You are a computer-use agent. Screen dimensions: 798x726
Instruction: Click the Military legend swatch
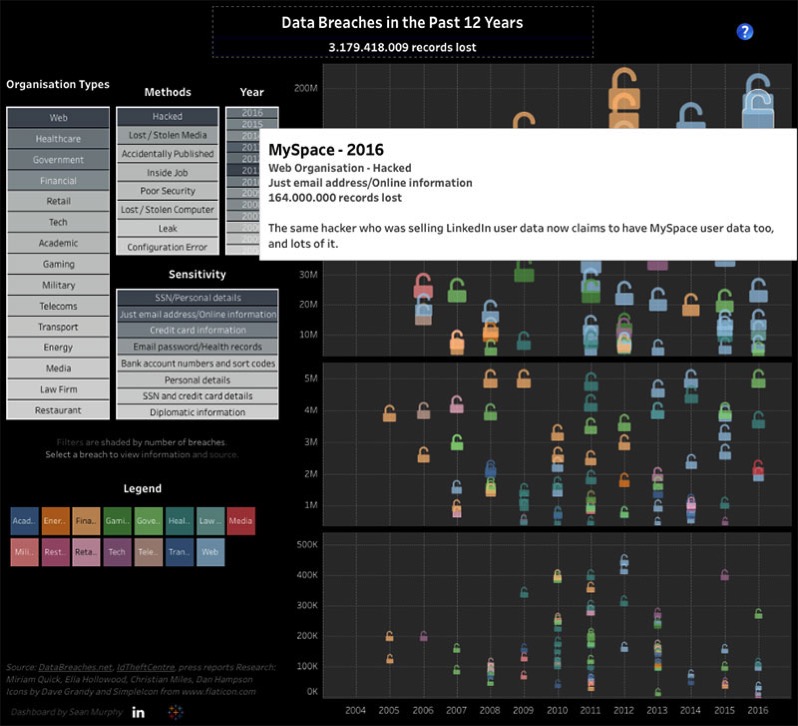pos(24,552)
